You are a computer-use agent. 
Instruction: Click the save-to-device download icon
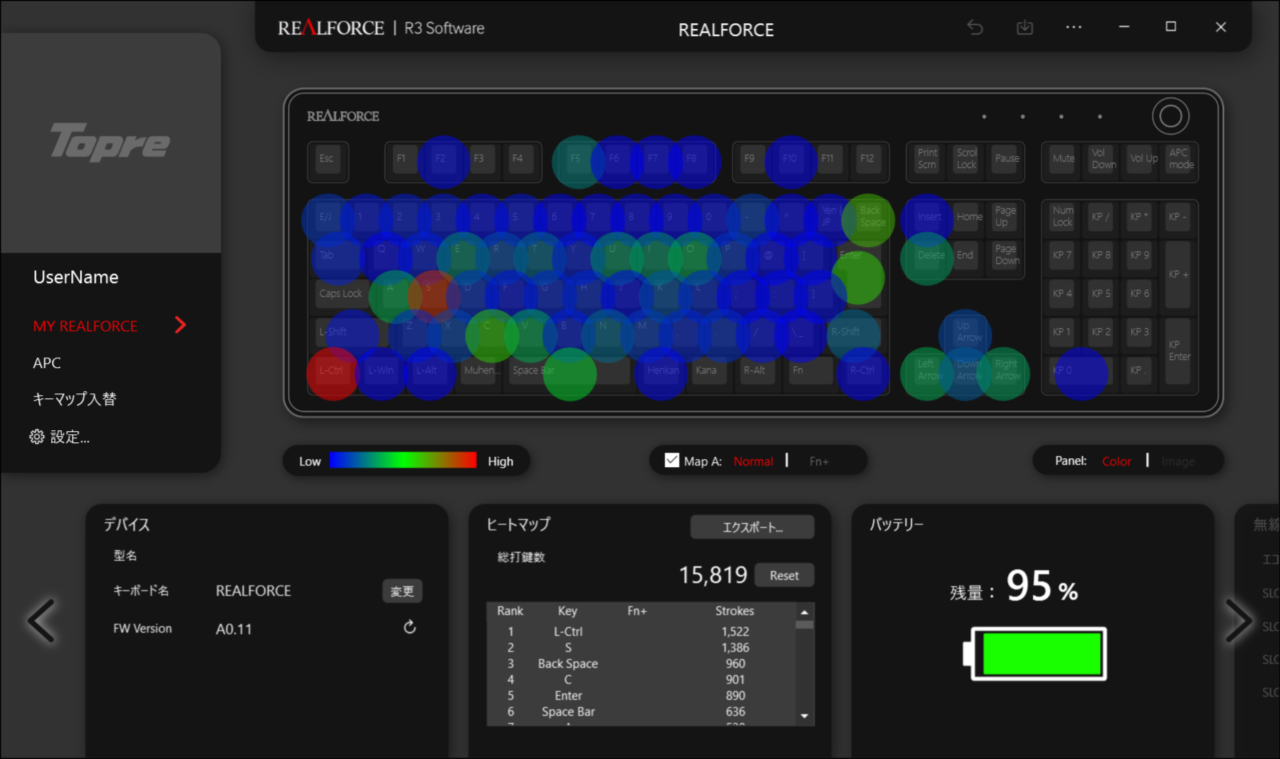pyautogui.click(x=1025, y=28)
